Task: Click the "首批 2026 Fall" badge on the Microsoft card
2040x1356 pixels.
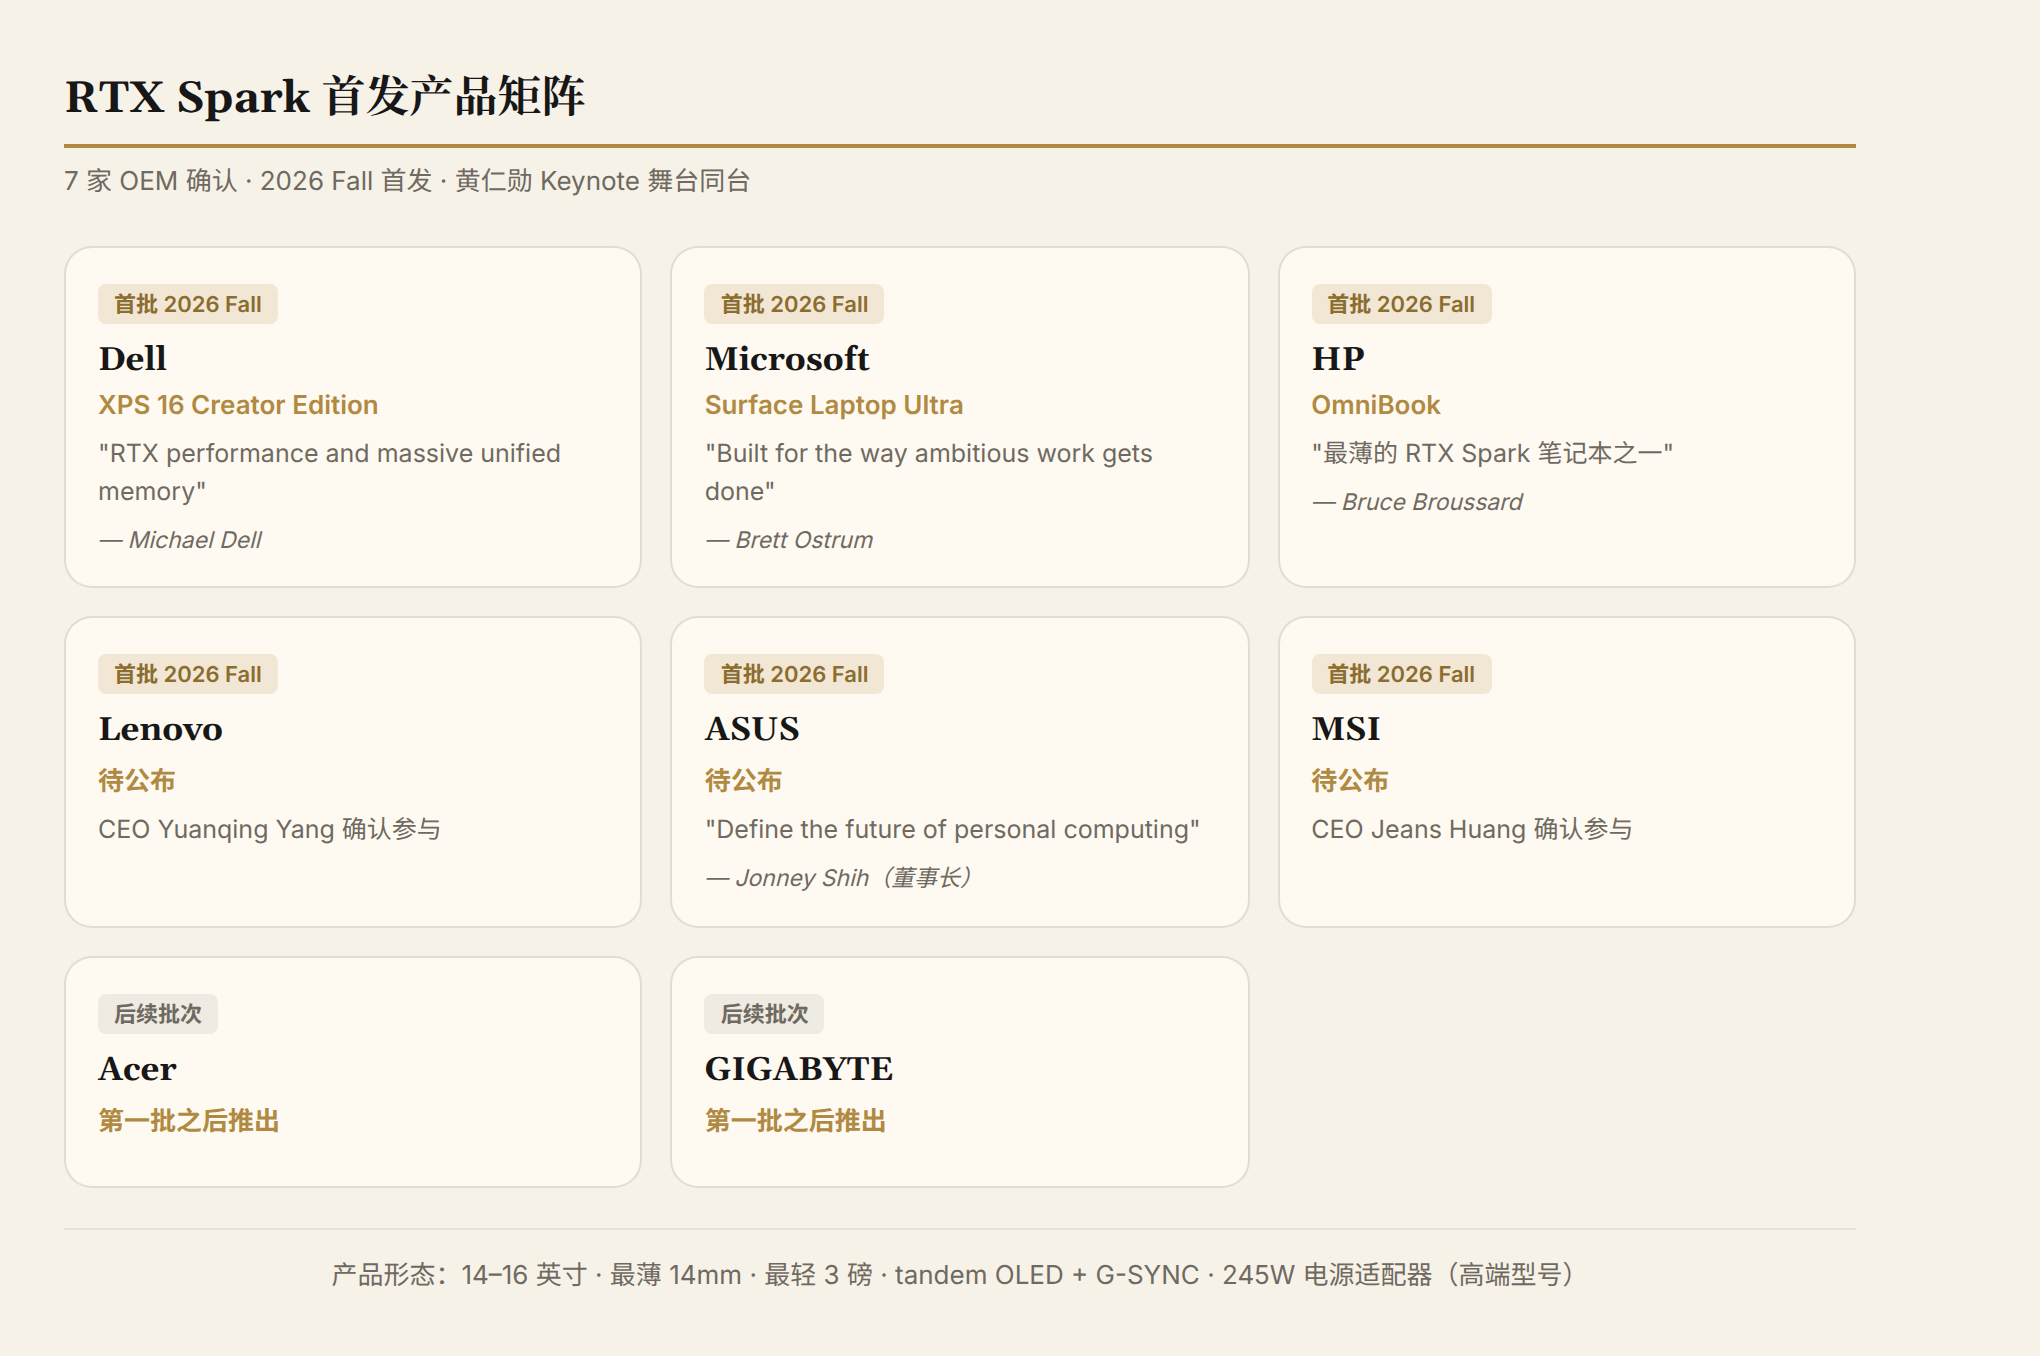Action: point(794,304)
